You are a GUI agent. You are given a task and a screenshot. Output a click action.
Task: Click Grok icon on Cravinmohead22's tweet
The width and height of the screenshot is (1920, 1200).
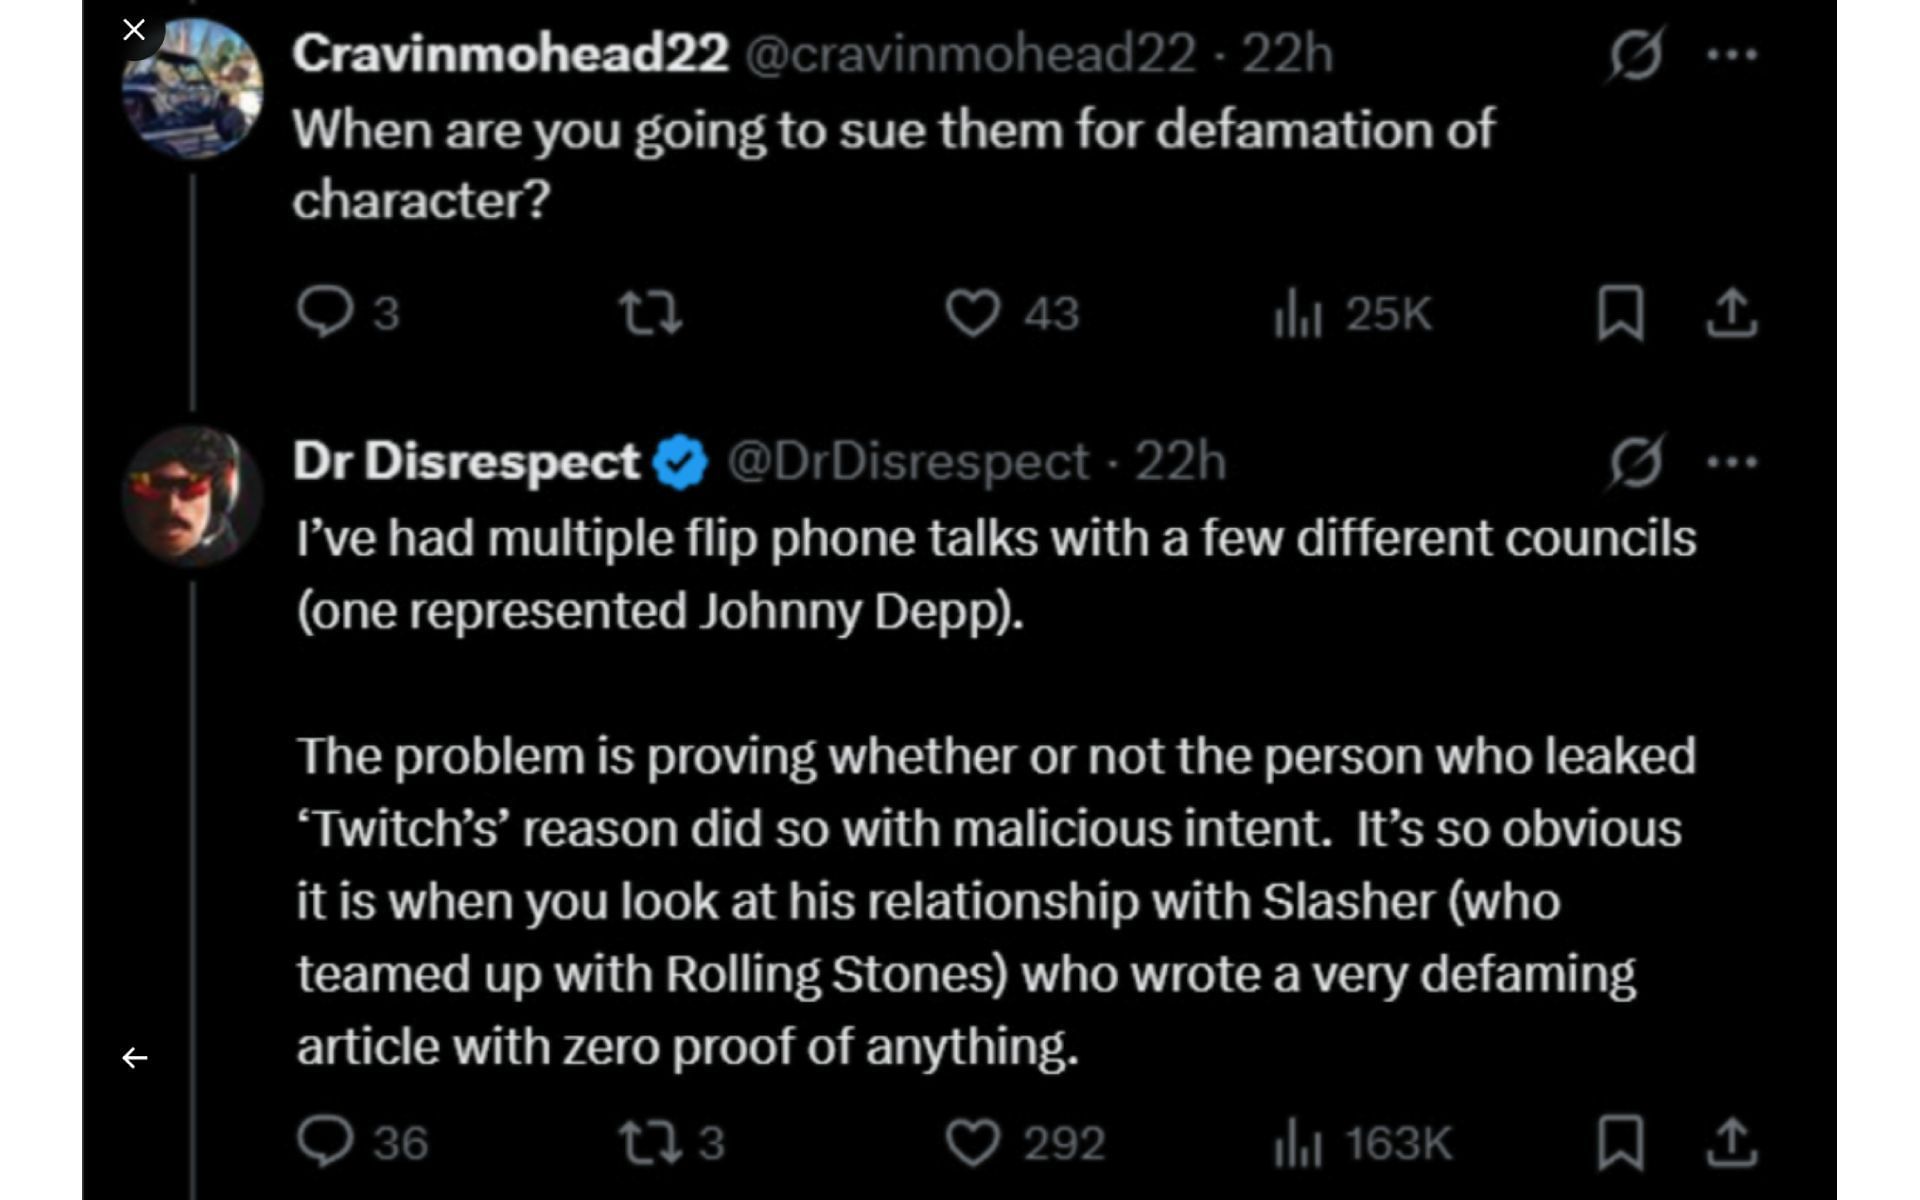coord(1636,54)
